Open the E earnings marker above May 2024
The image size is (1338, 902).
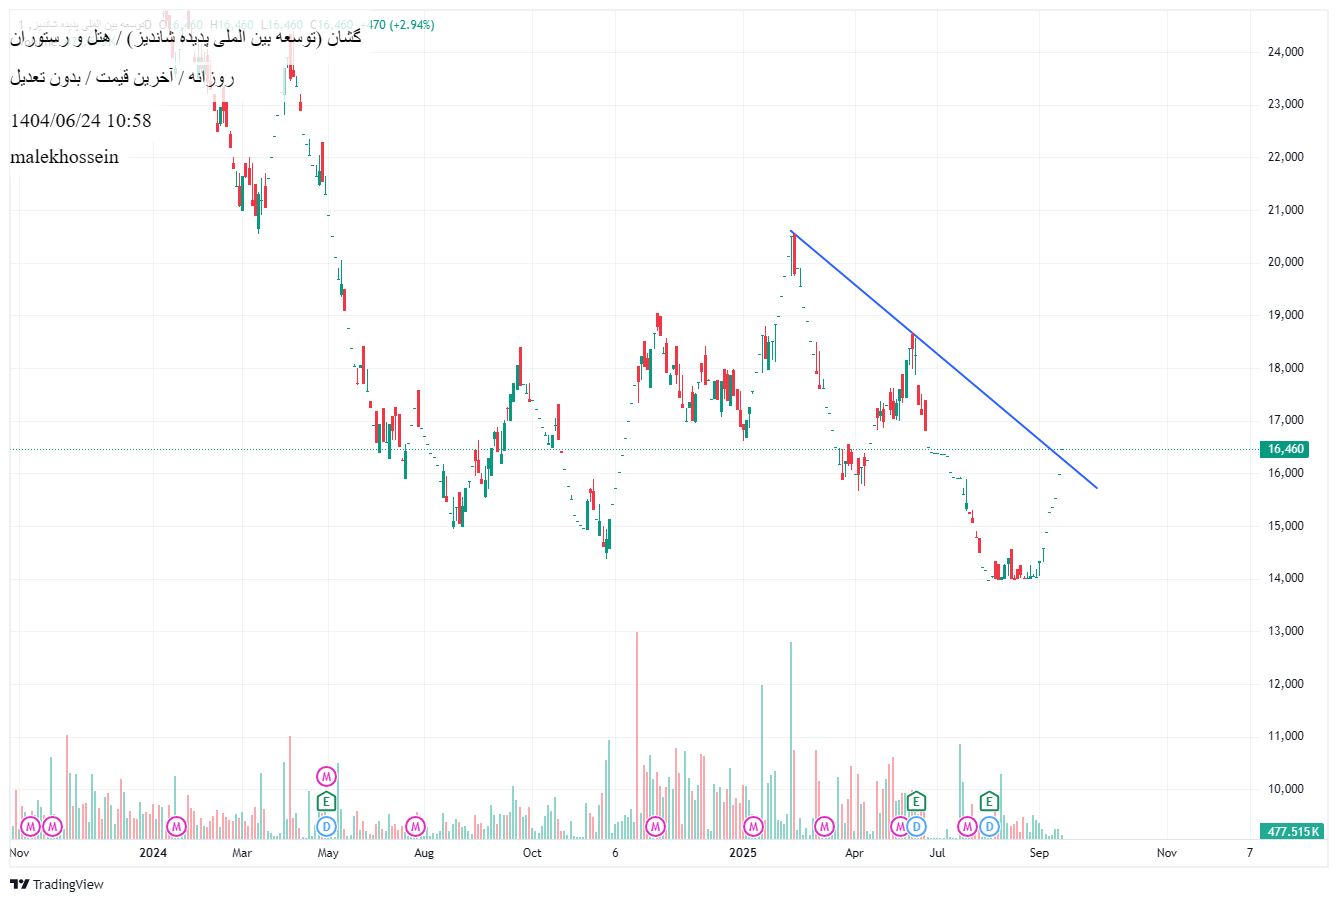tap(326, 801)
